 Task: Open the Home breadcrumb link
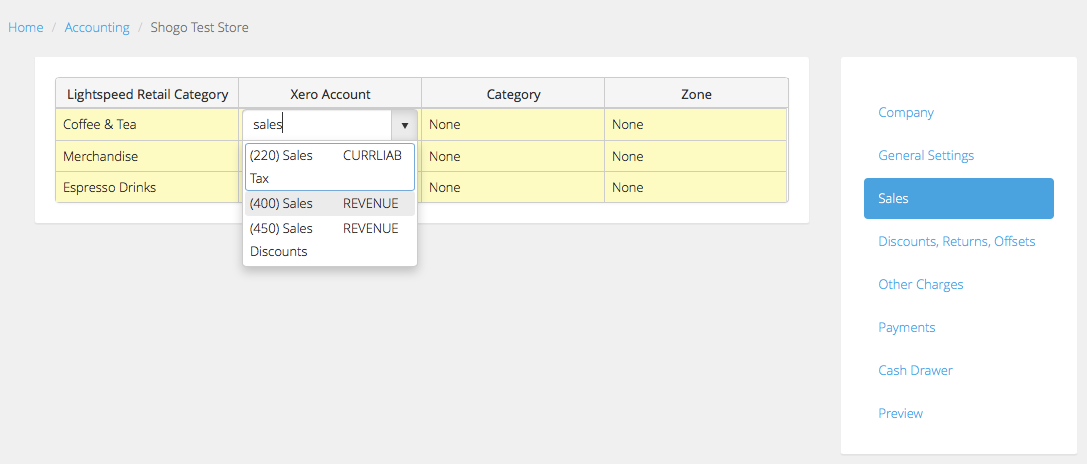[26, 28]
